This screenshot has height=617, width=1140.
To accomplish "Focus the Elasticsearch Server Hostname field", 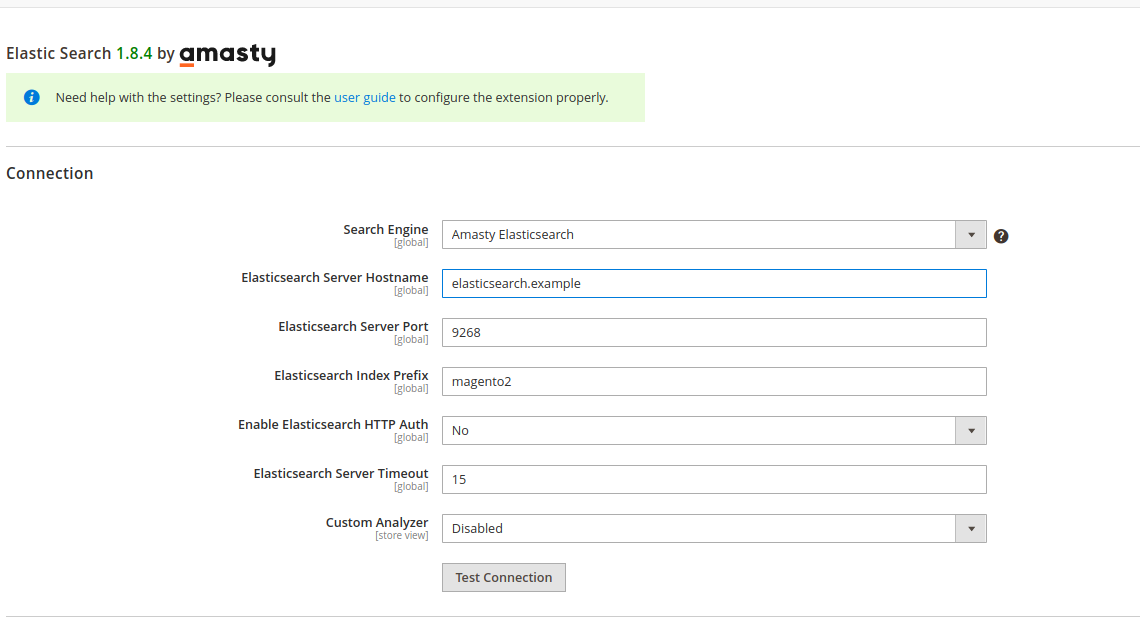I will (714, 283).
